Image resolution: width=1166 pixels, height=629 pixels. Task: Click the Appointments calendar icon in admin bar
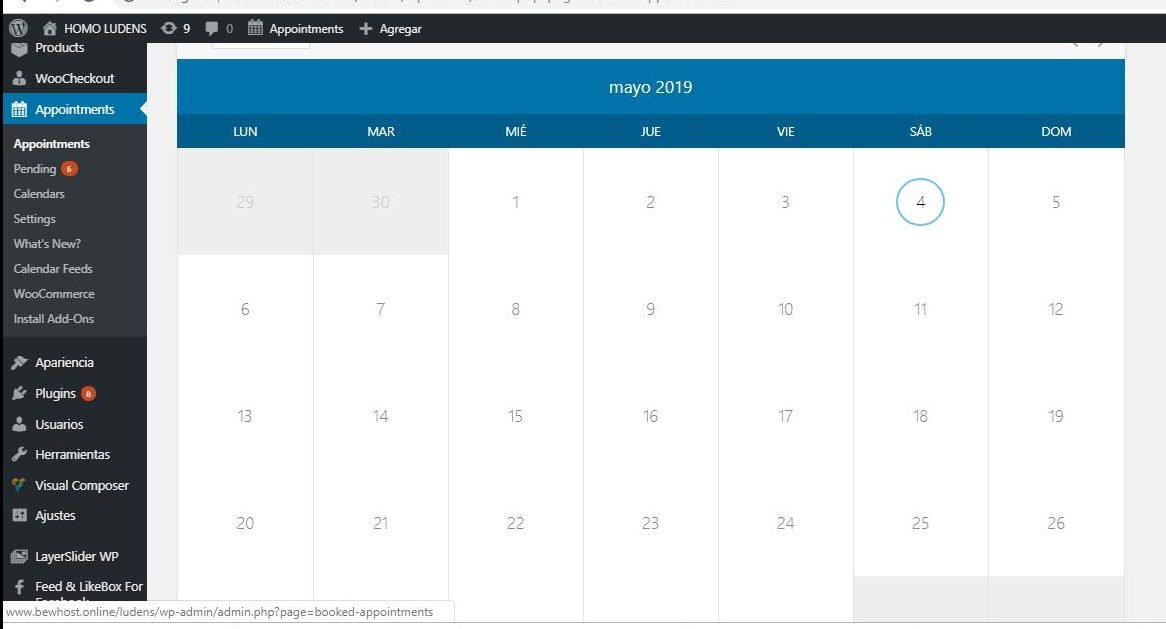(x=255, y=28)
